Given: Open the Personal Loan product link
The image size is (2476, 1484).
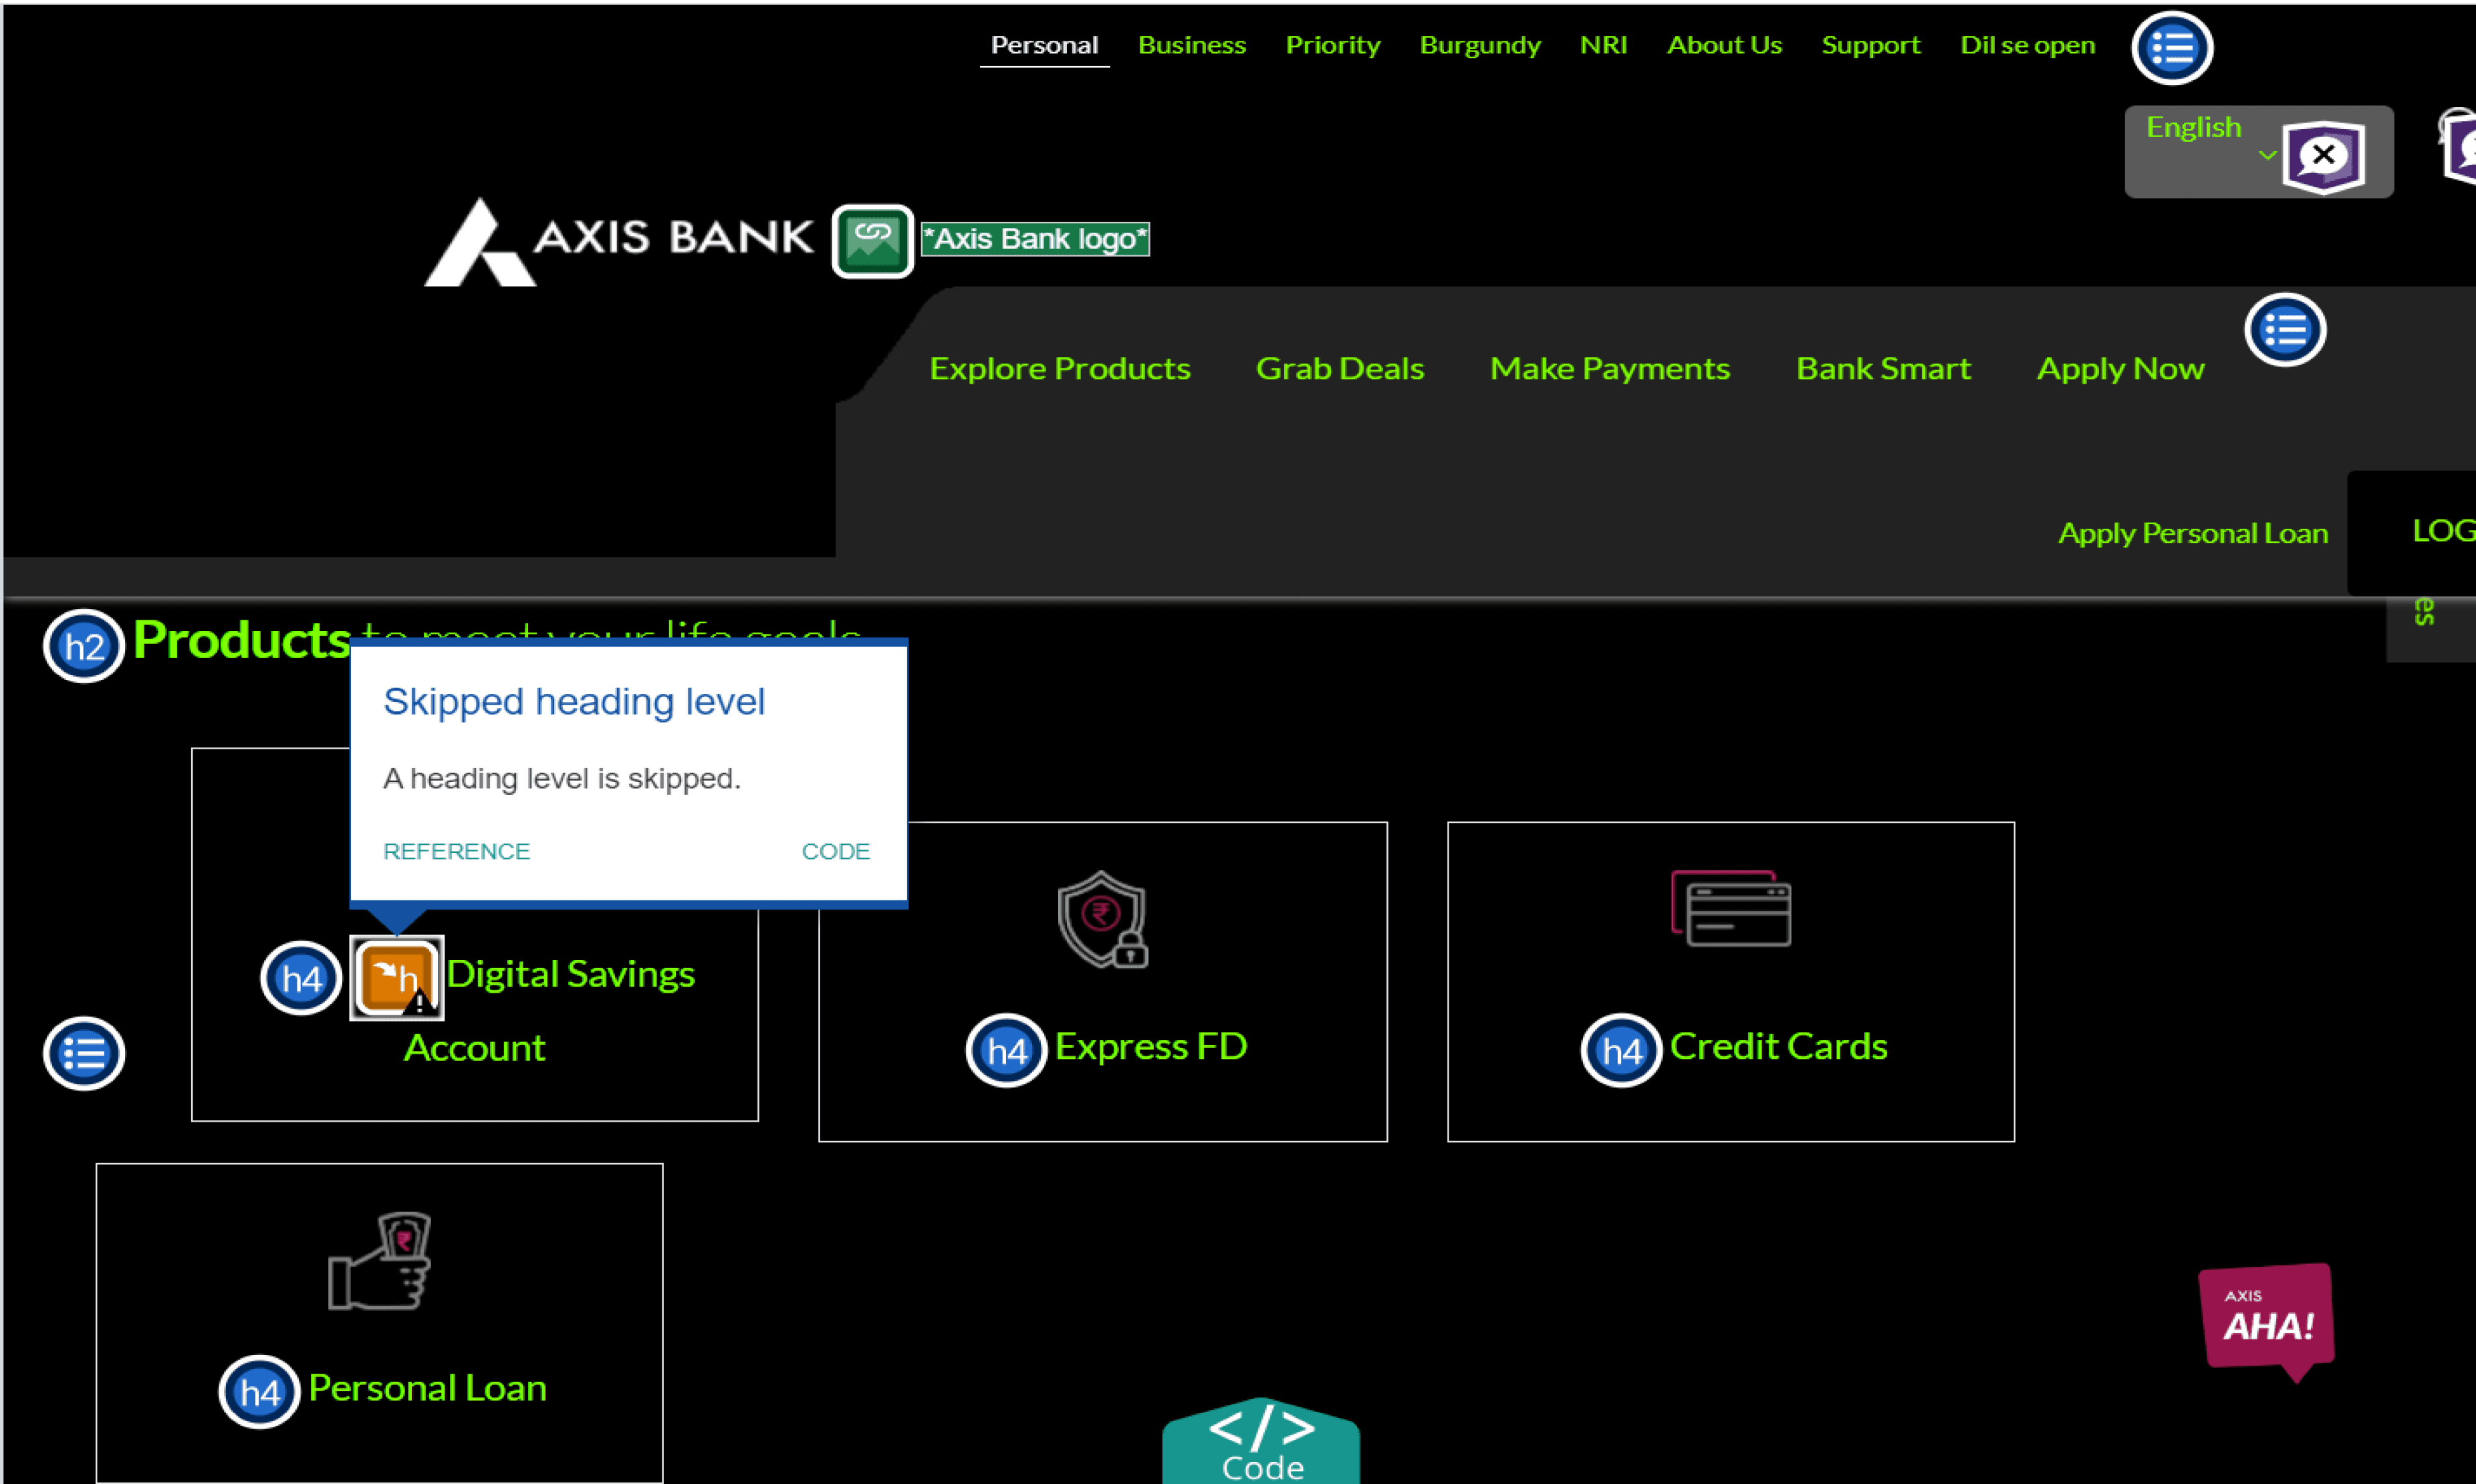Looking at the screenshot, I should click(x=427, y=1388).
